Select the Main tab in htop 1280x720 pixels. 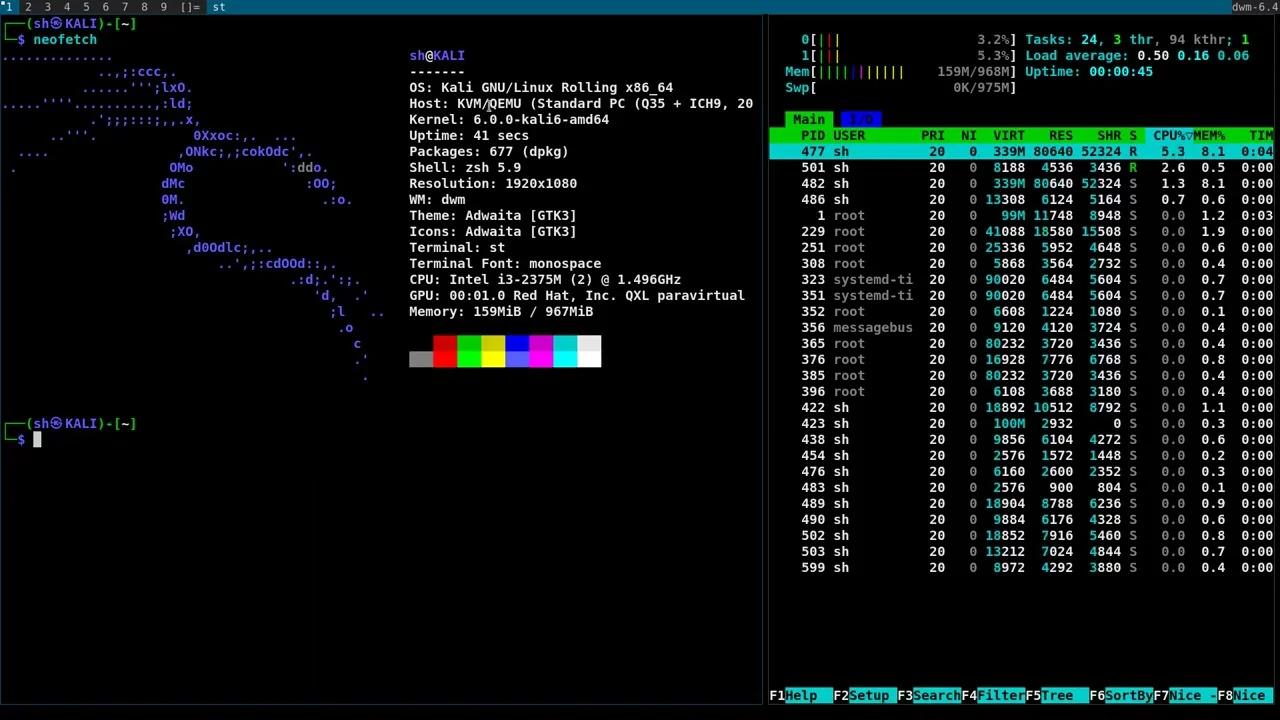pyautogui.click(x=808, y=119)
